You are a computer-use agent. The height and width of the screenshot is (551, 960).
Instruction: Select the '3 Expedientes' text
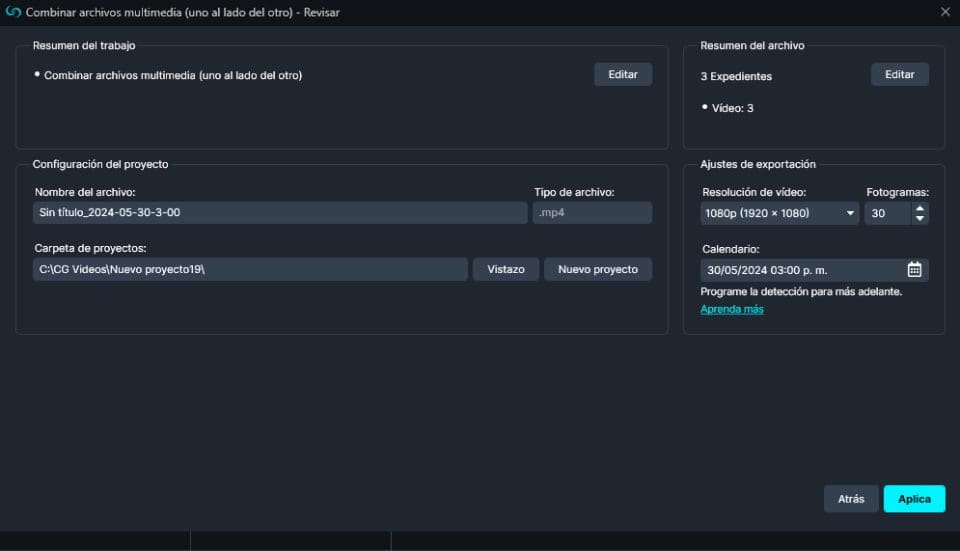pyautogui.click(x=736, y=77)
